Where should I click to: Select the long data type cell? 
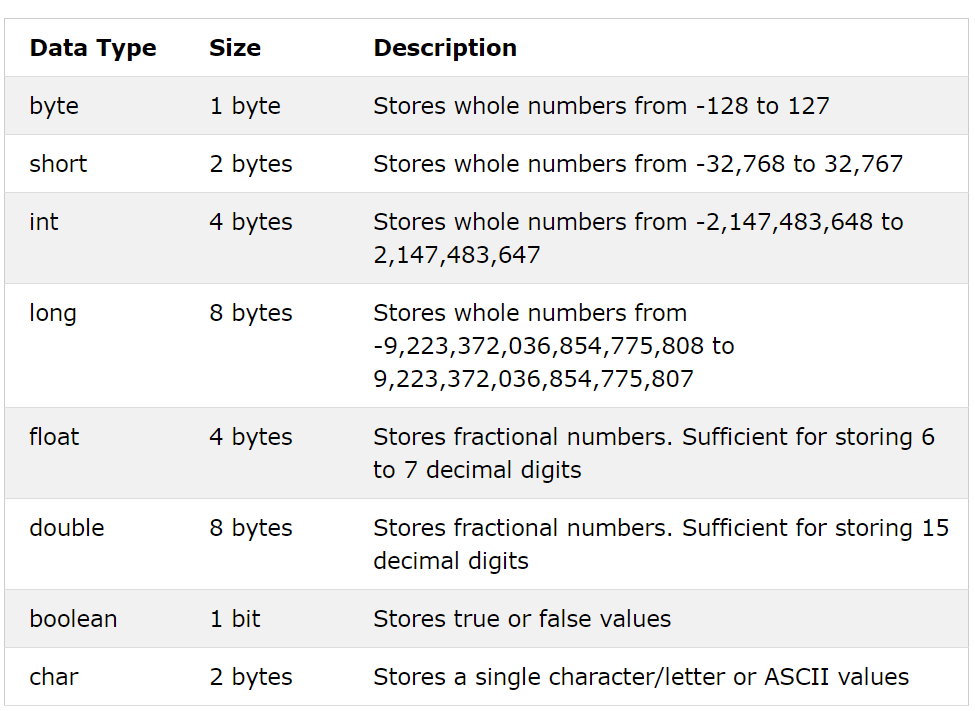(53, 313)
